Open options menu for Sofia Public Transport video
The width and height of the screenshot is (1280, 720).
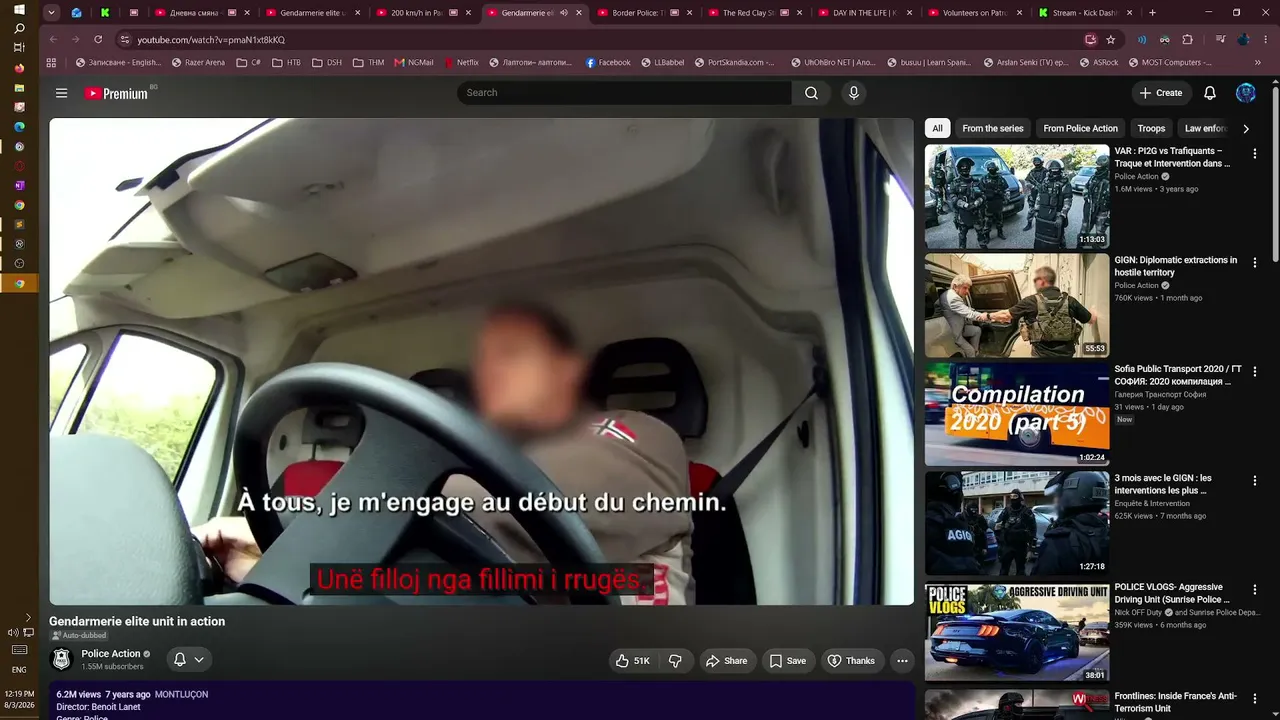tap(1254, 372)
